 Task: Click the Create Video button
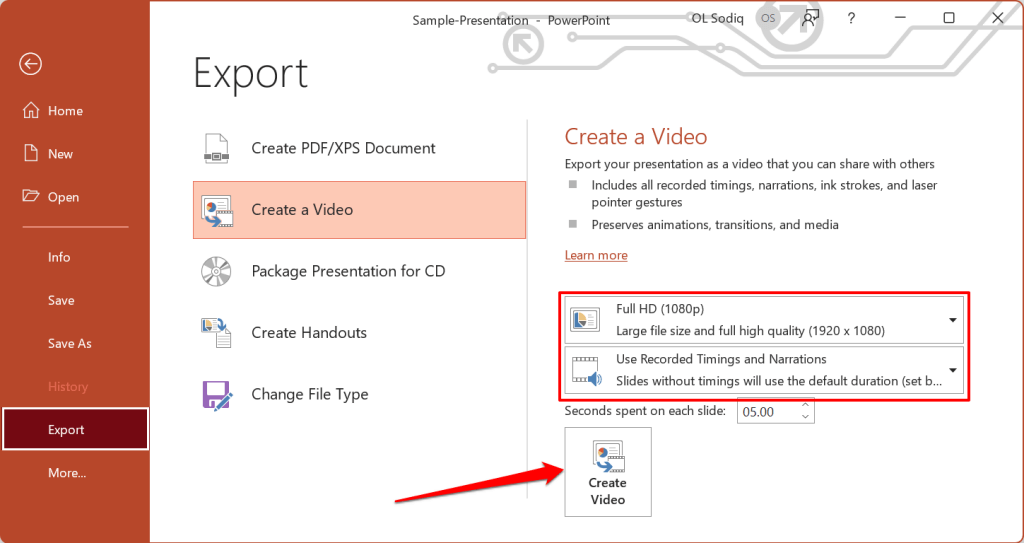click(607, 472)
